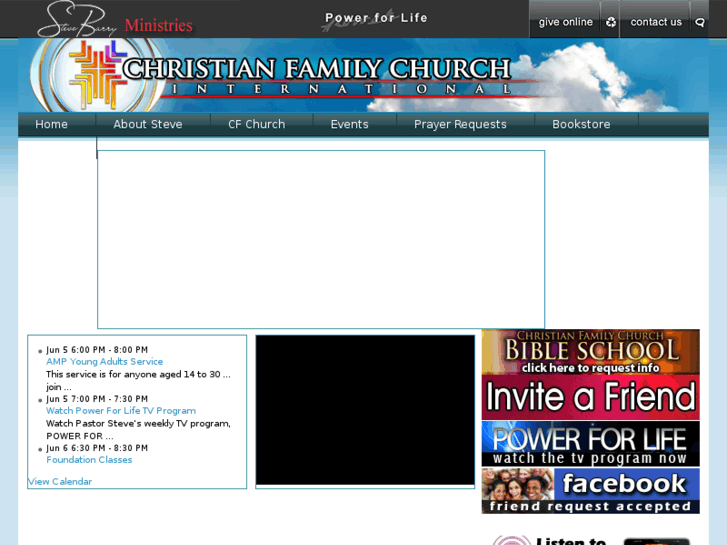Open the Prayer Requests page
Image resolution: width=727 pixels, height=545 pixels.
pyautogui.click(x=460, y=124)
